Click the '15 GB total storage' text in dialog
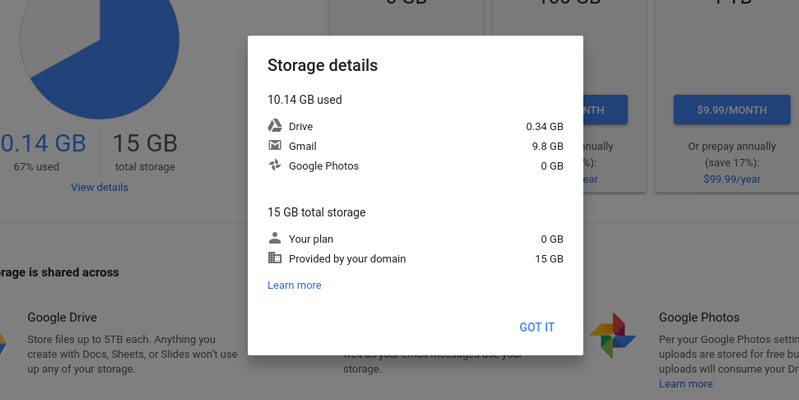 [316, 212]
